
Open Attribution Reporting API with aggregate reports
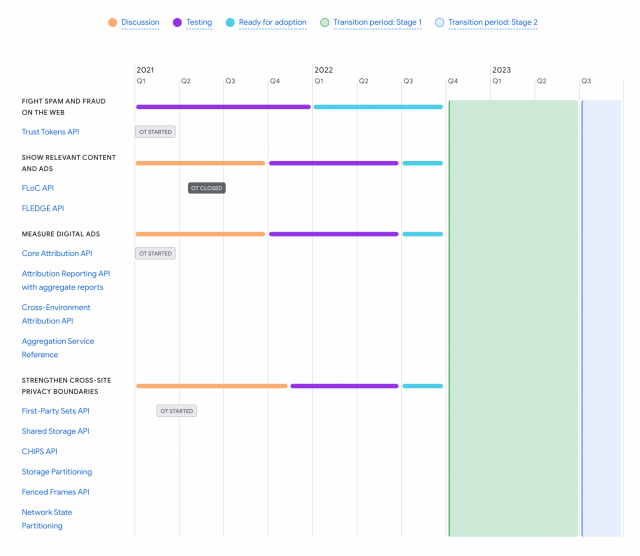[66, 280]
